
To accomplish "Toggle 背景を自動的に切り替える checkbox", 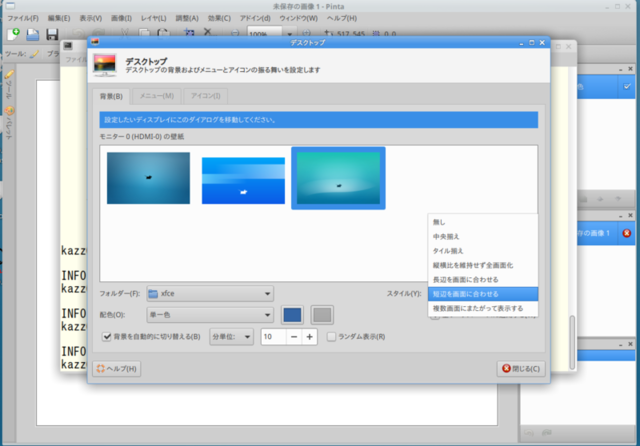I will click(x=107, y=337).
